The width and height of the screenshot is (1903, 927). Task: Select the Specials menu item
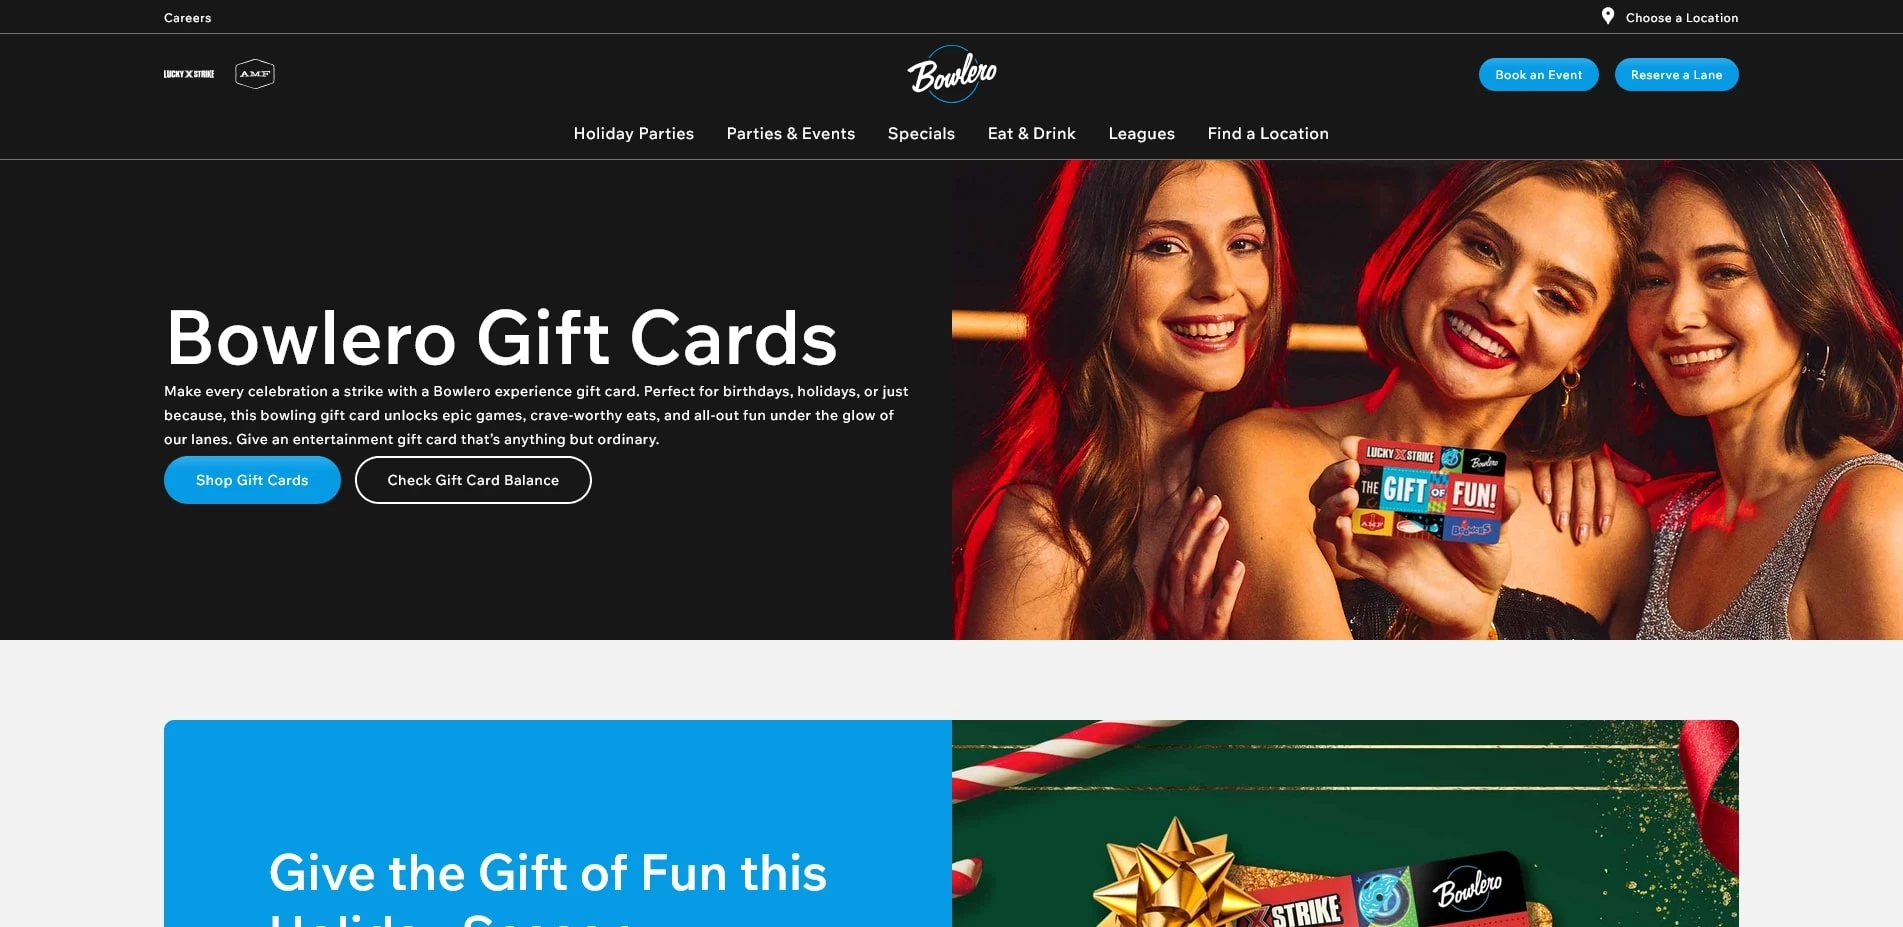pos(921,133)
